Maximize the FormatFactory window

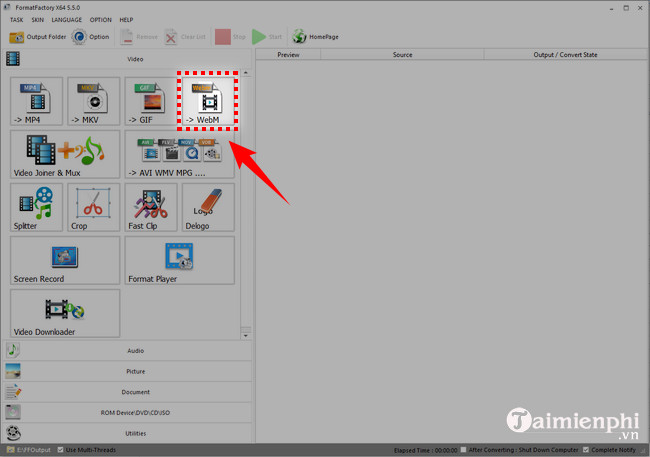pyautogui.click(x=626, y=8)
